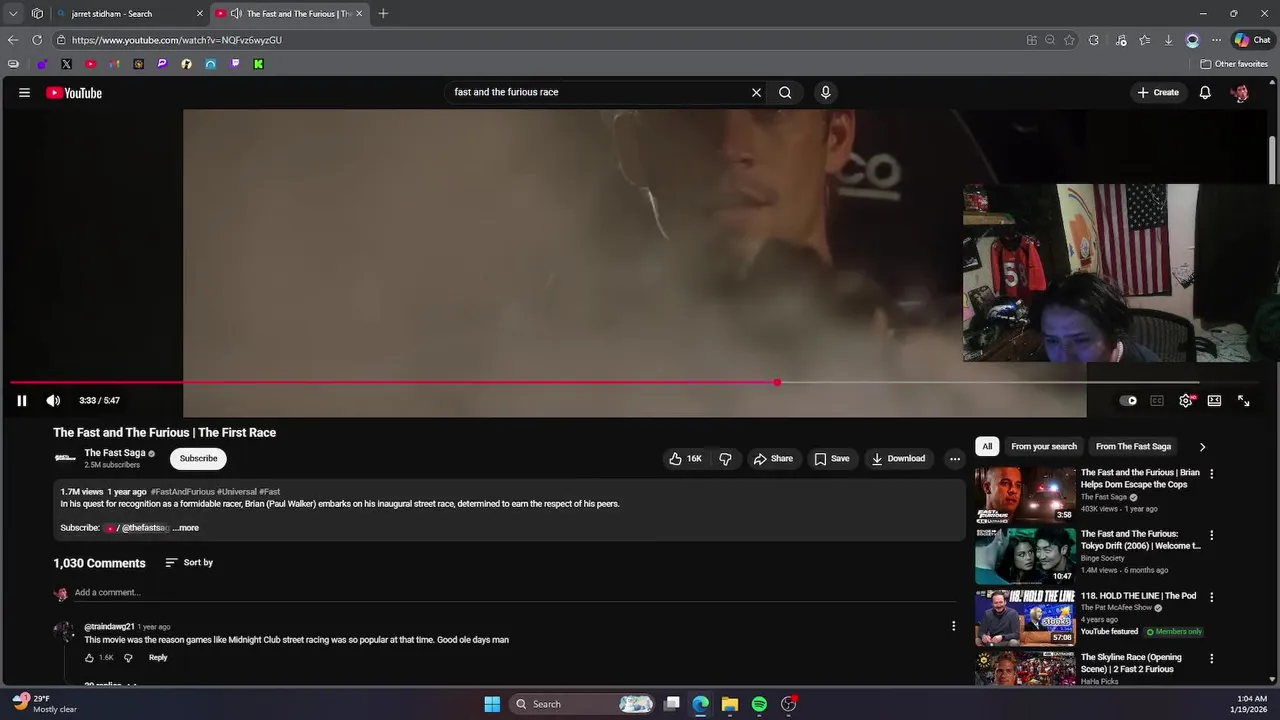Click the video progress scrubber dot
Screen dimensions: 1280x720
(x=777, y=382)
